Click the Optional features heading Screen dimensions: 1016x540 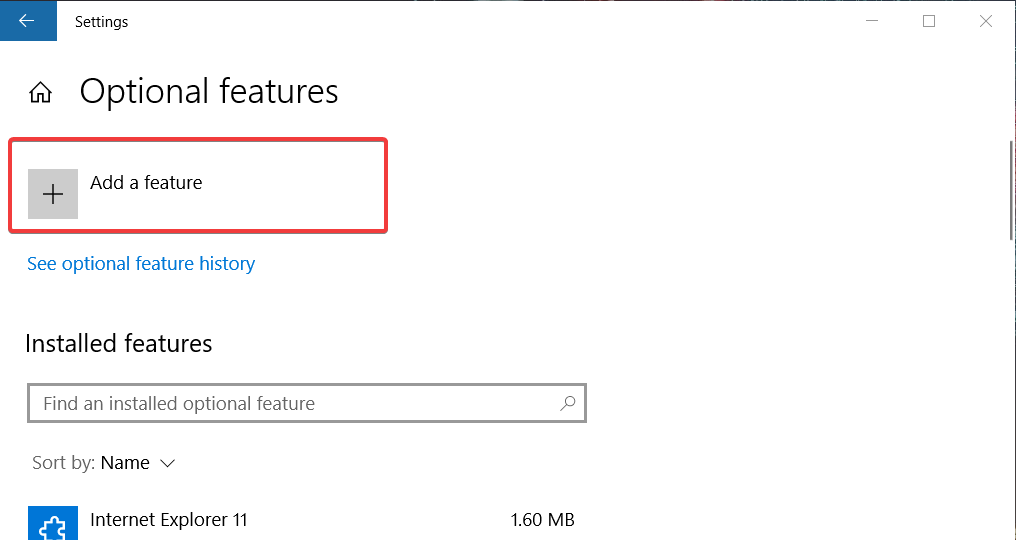pos(209,91)
